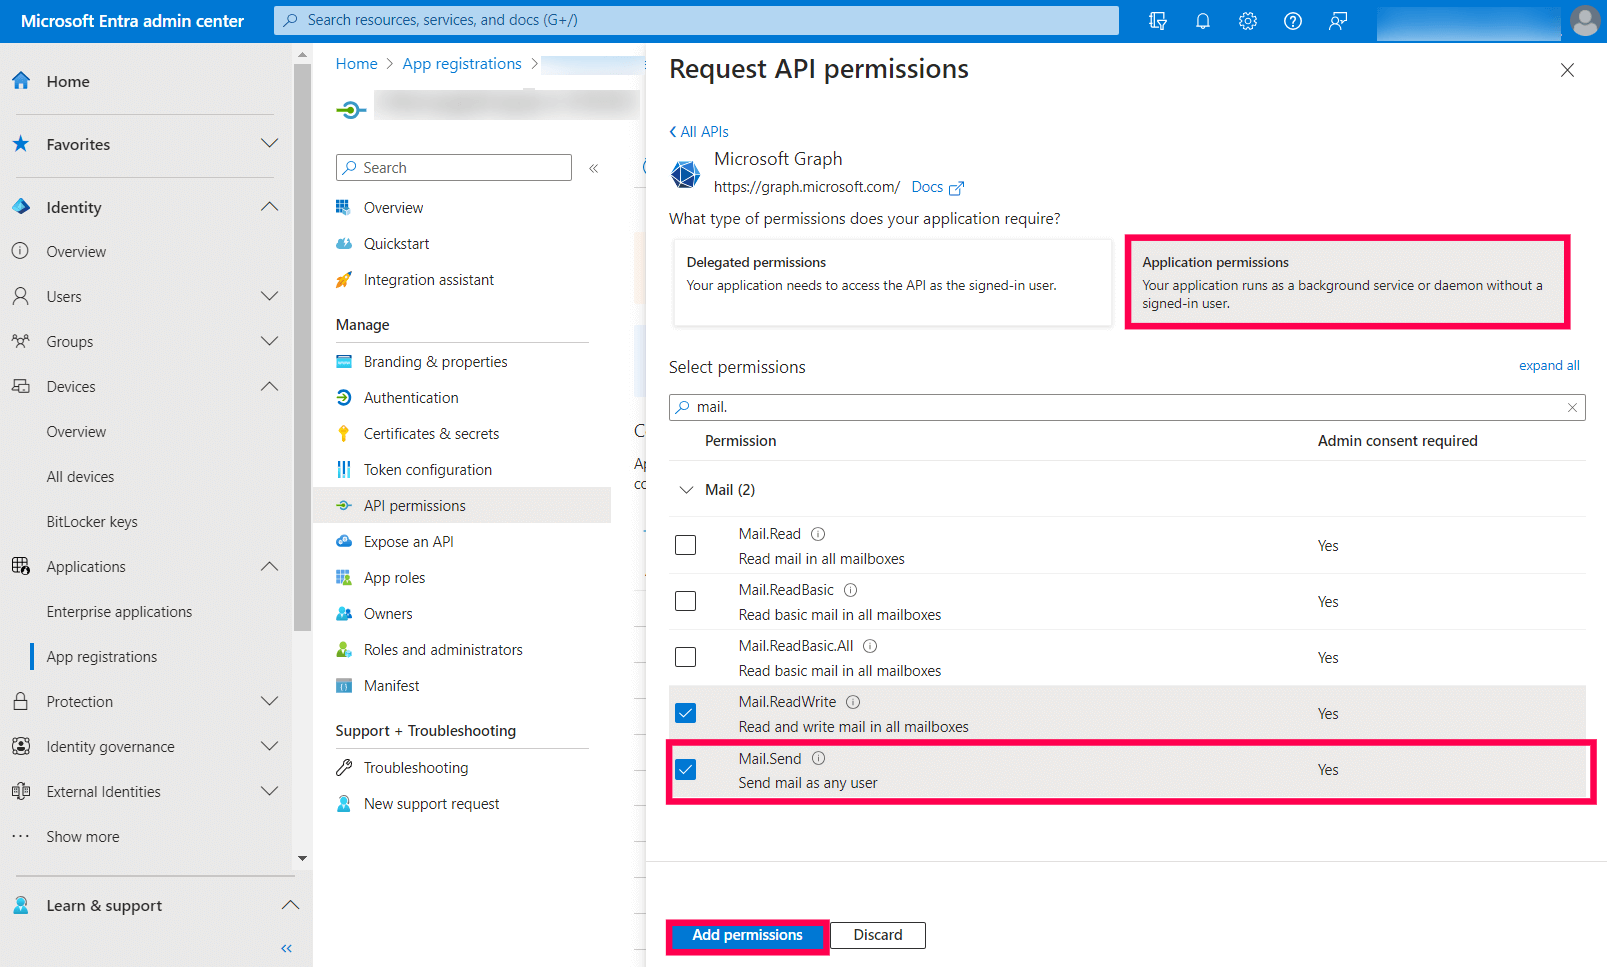Open the notifications bell
Viewport: 1607px width, 967px height.
pyautogui.click(x=1202, y=20)
